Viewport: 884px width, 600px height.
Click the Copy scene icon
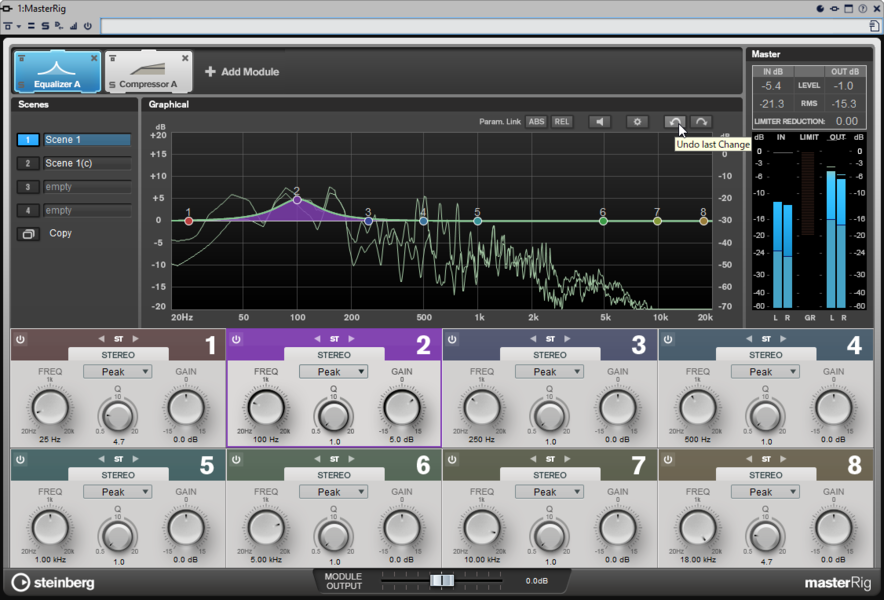click(x=28, y=233)
